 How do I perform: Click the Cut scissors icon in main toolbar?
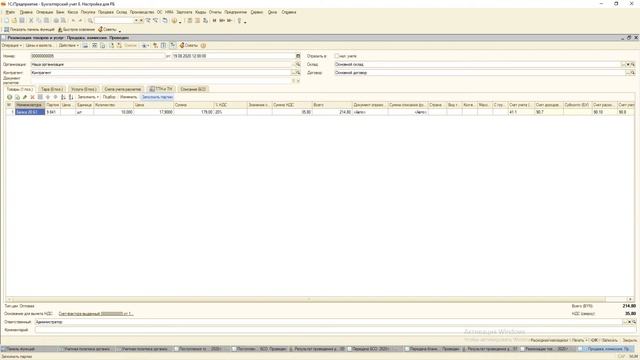pos(31,20)
